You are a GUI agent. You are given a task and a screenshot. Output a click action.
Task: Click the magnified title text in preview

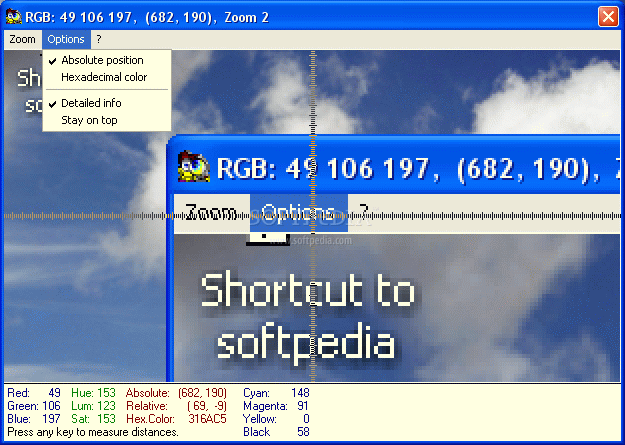coord(418,168)
